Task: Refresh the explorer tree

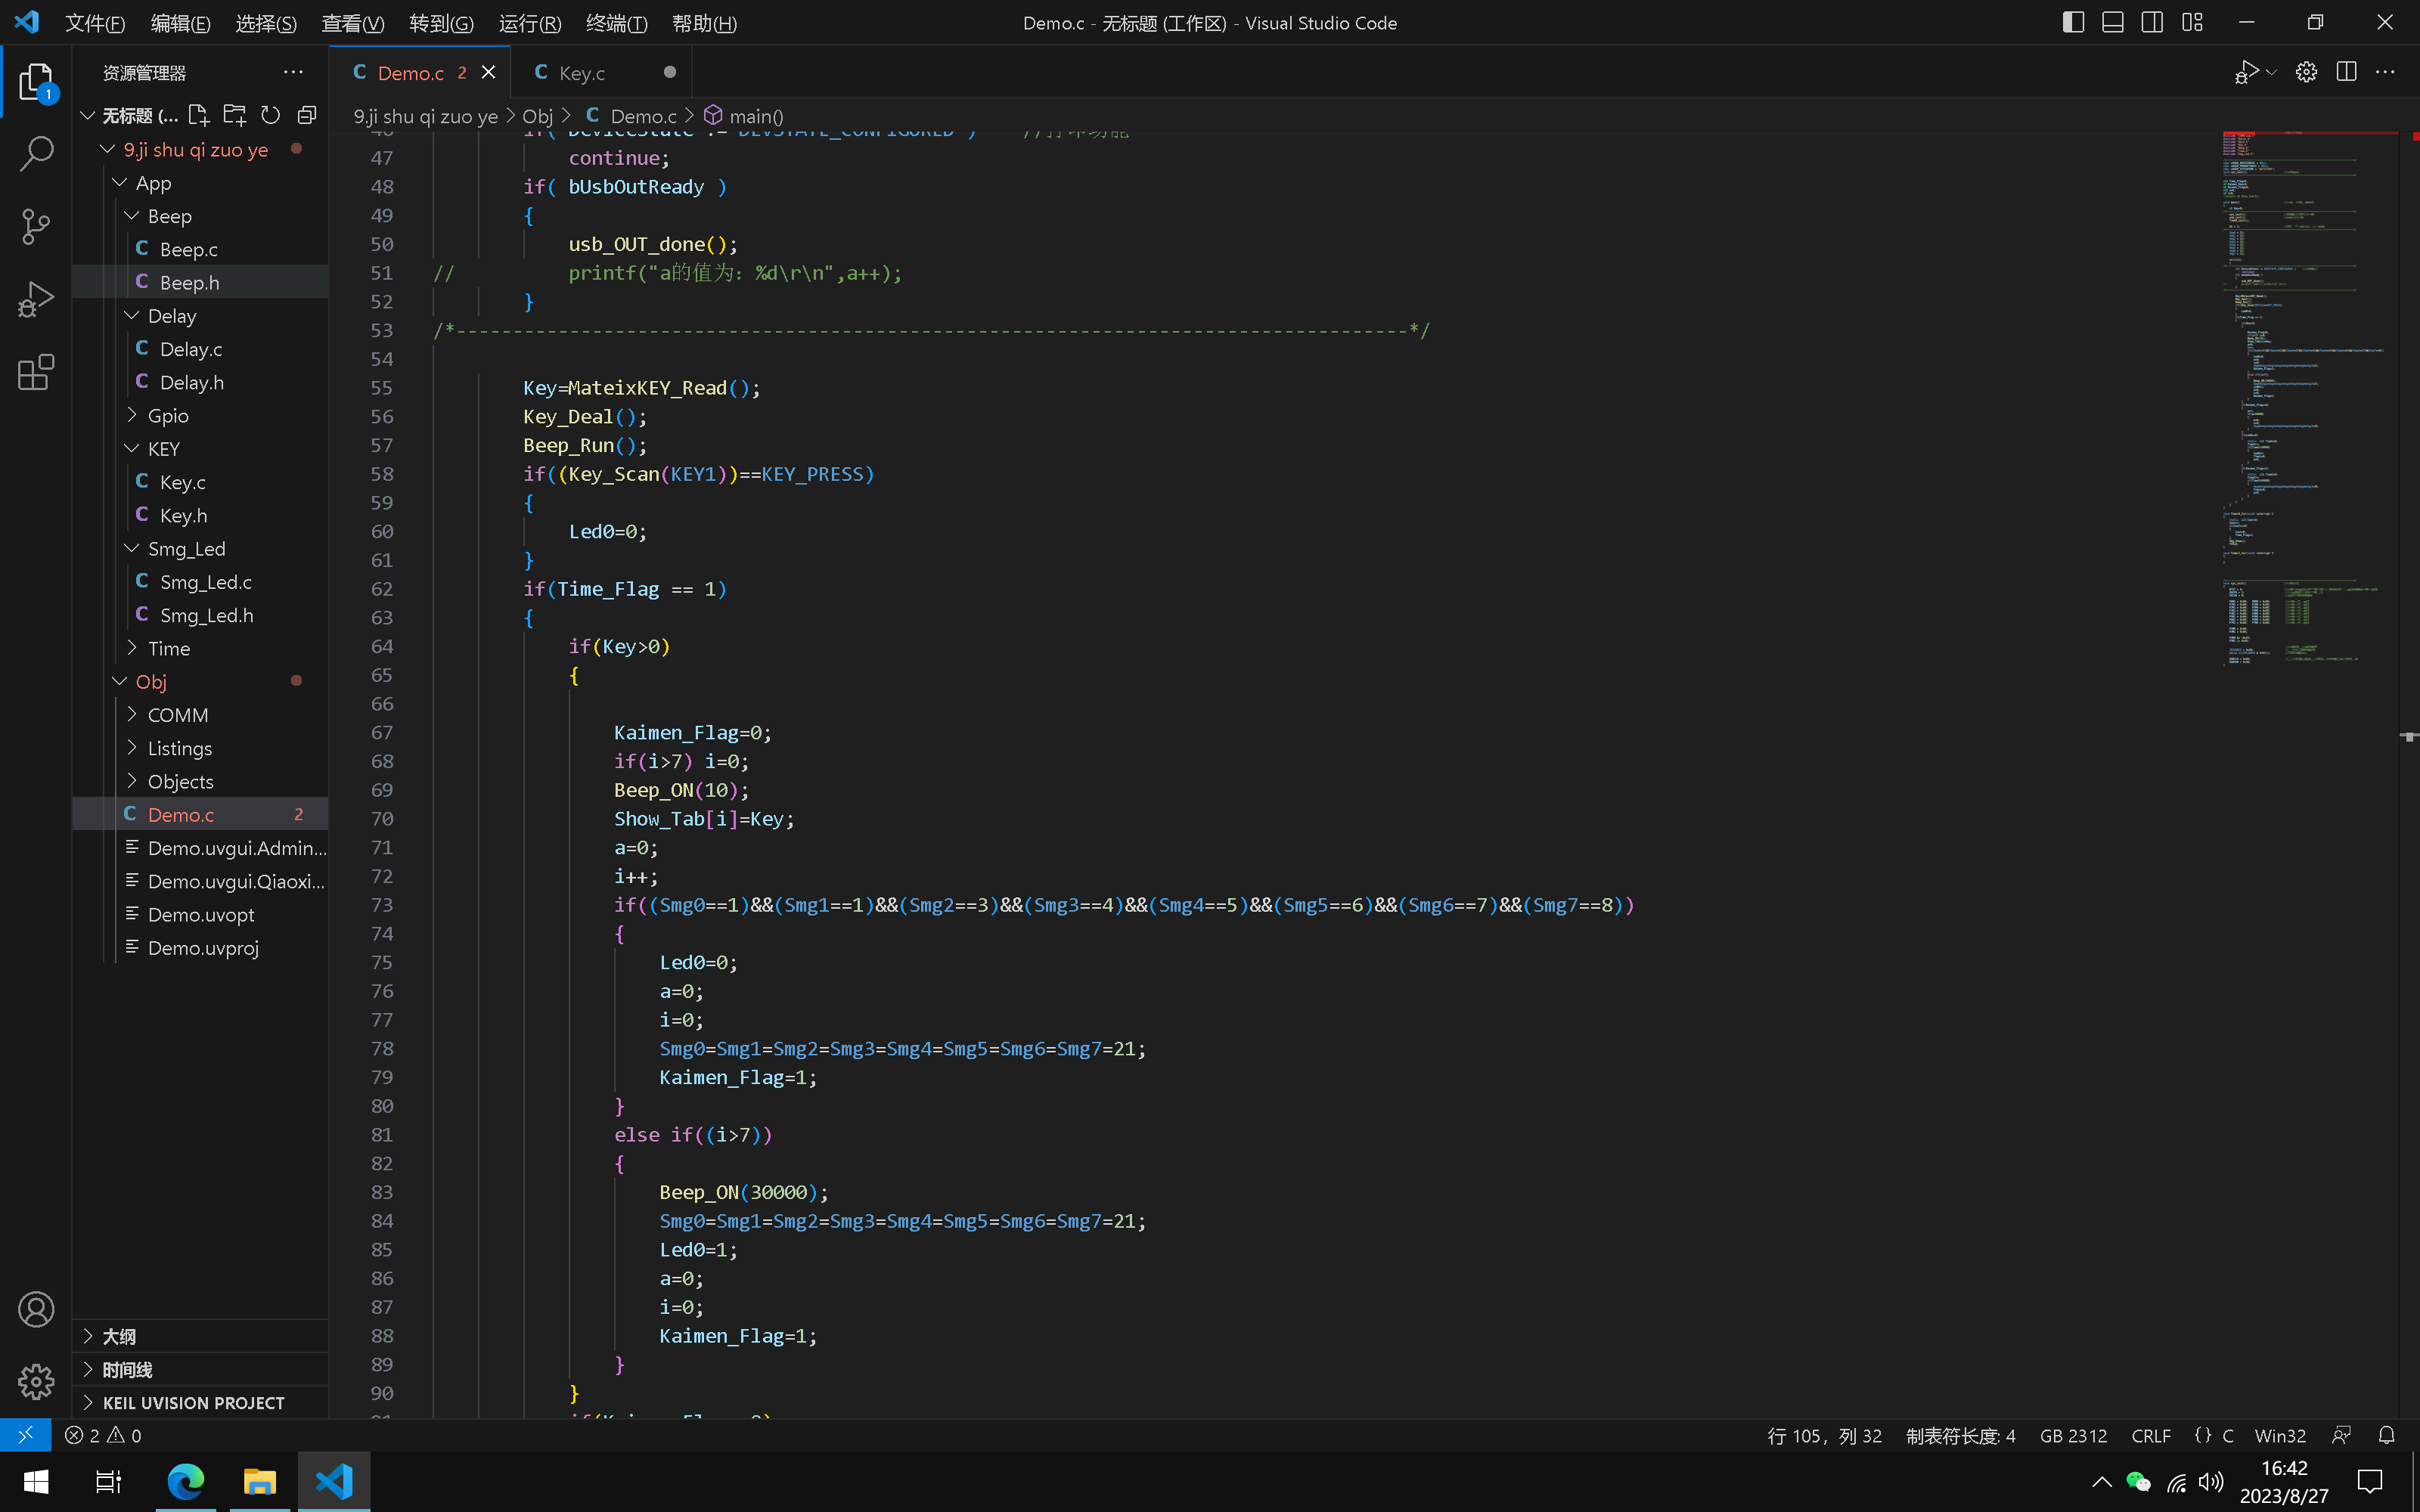Action: [x=271, y=115]
